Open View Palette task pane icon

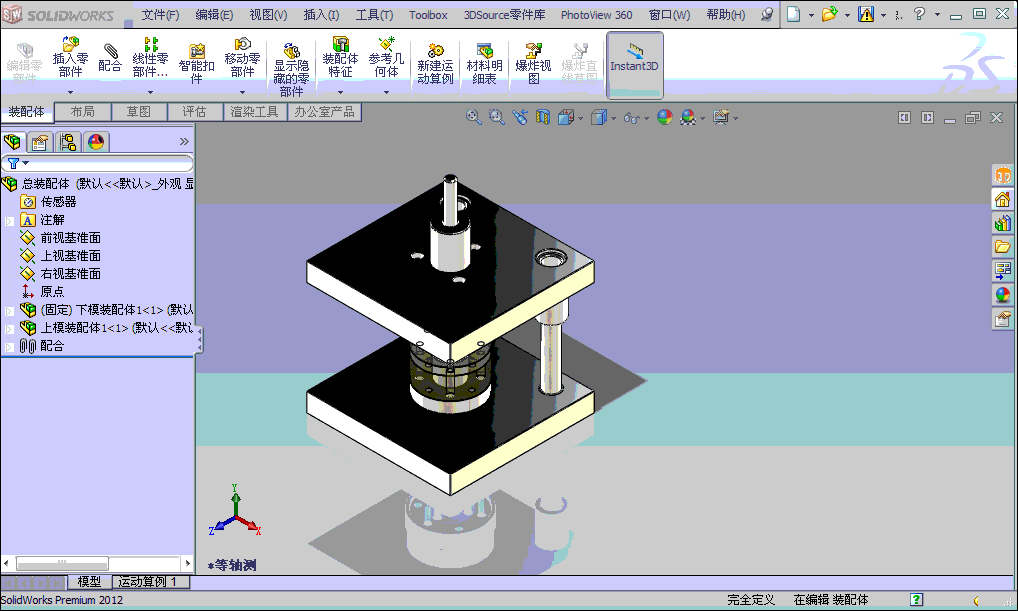coord(1003,271)
